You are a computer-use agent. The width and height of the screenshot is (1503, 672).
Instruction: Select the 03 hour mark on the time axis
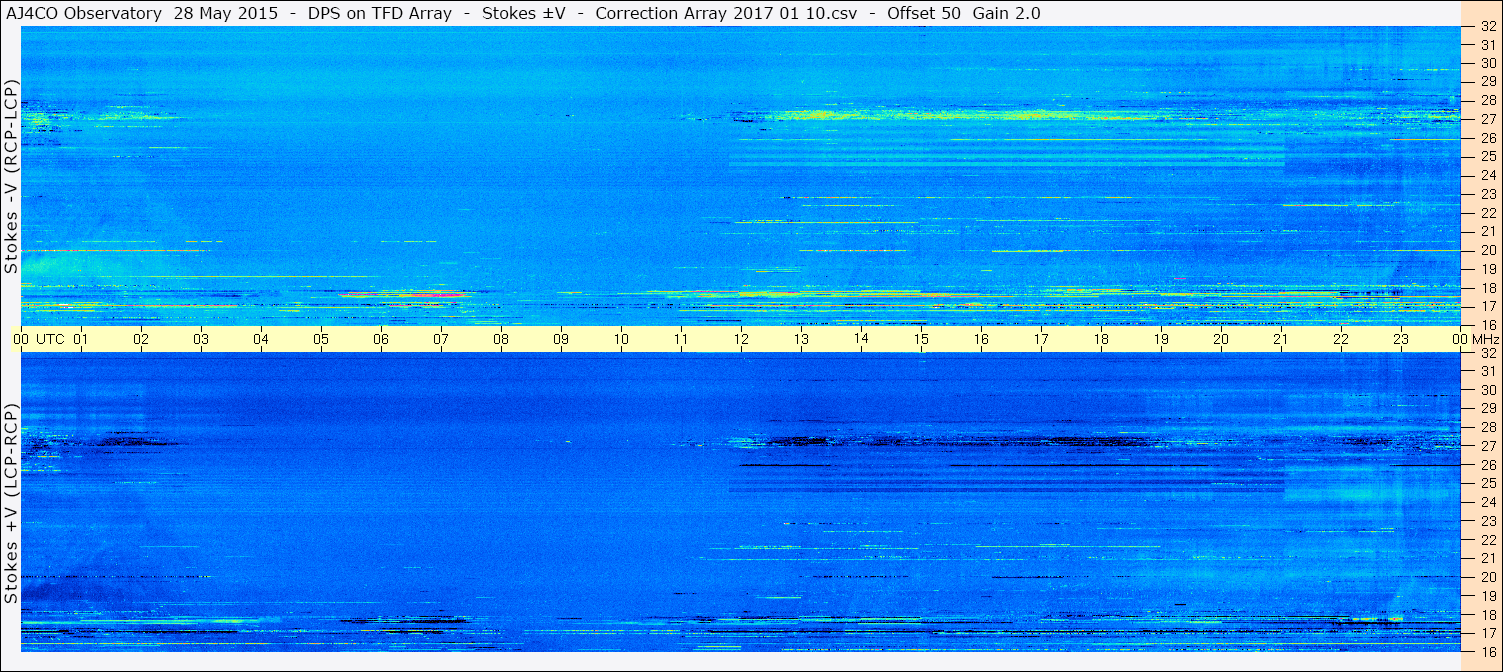(x=201, y=339)
